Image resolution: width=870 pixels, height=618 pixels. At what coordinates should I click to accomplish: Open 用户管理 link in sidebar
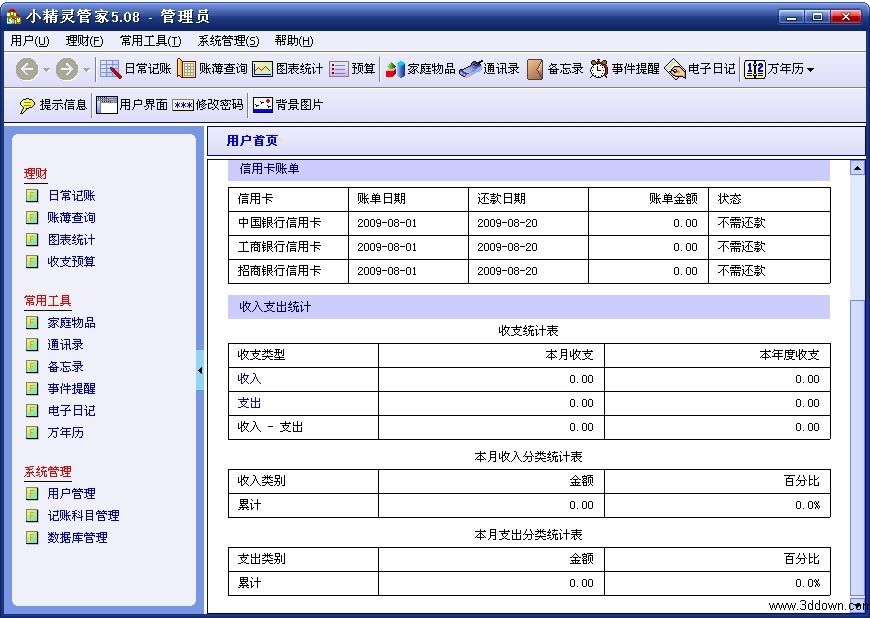(x=72, y=493)
